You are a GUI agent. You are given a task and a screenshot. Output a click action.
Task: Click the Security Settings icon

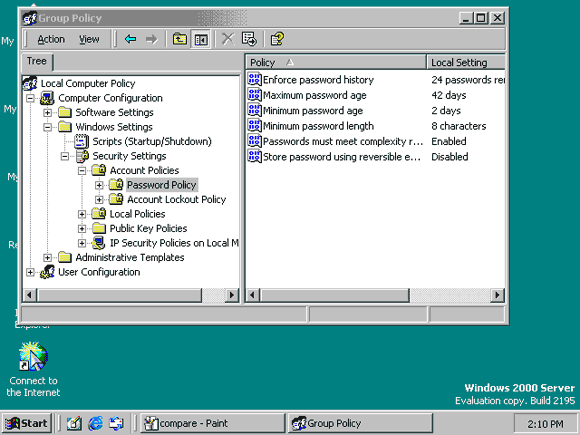click(x=82, y=156)
